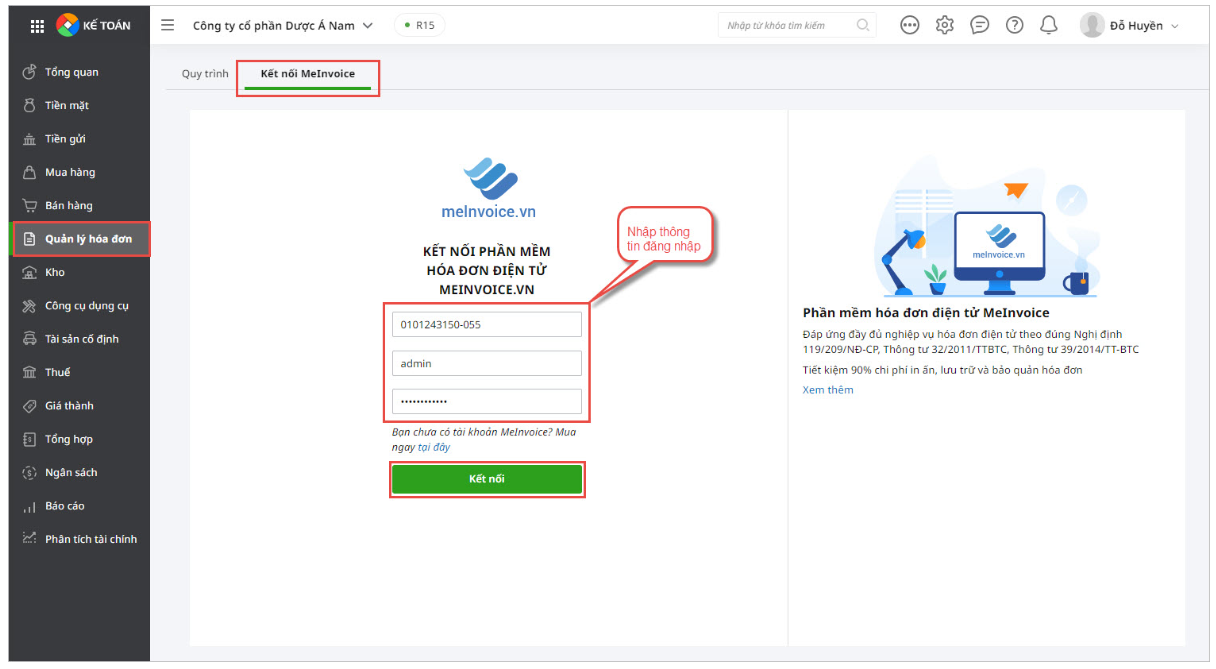
Task: Click the Giá thành tag icon
Action: (x=29, y=406)
